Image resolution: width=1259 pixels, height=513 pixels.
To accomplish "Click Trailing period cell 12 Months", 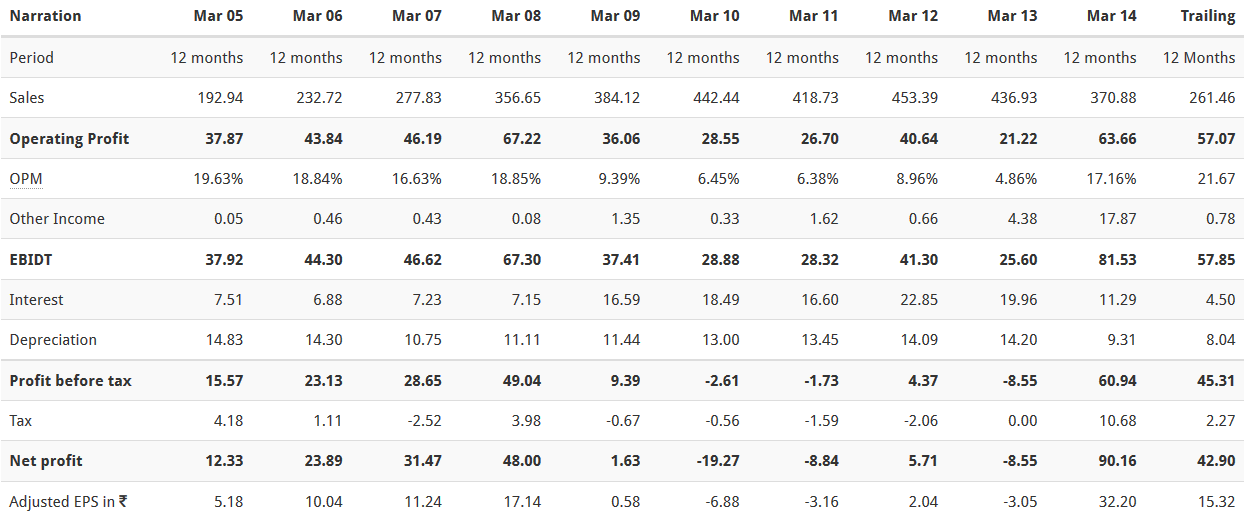I will pos(1199,57).
